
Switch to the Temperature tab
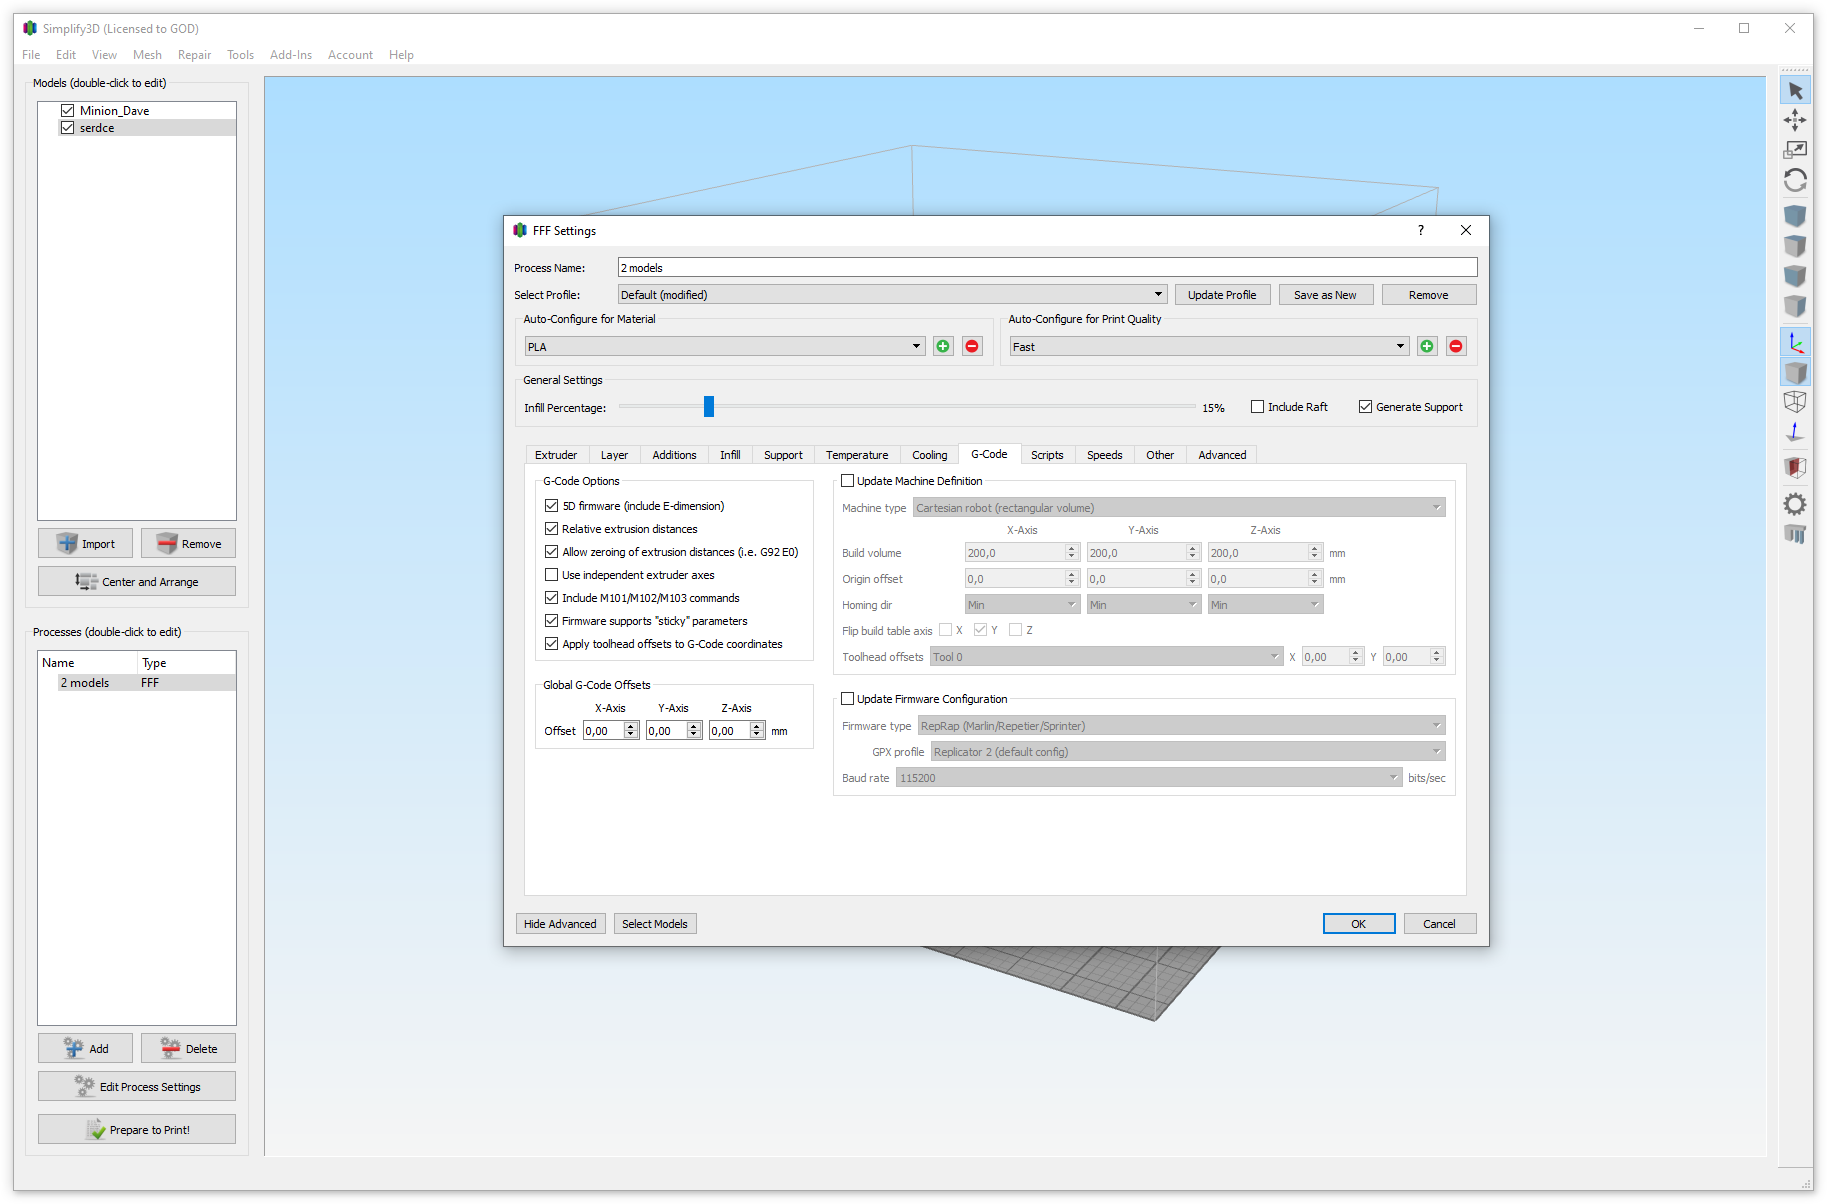click(857, 455)
